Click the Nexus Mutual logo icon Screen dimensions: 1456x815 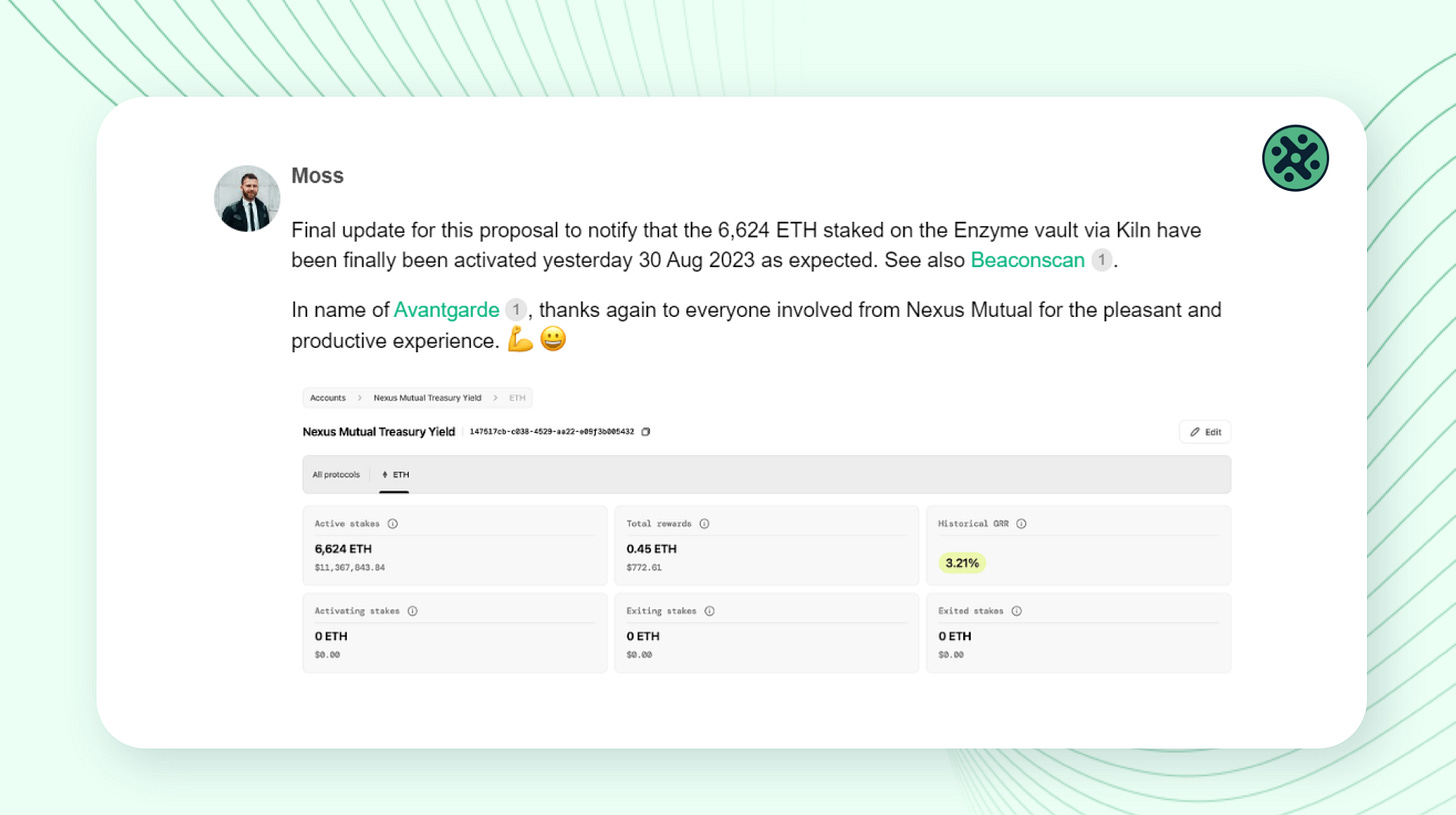click(1295, 158)
